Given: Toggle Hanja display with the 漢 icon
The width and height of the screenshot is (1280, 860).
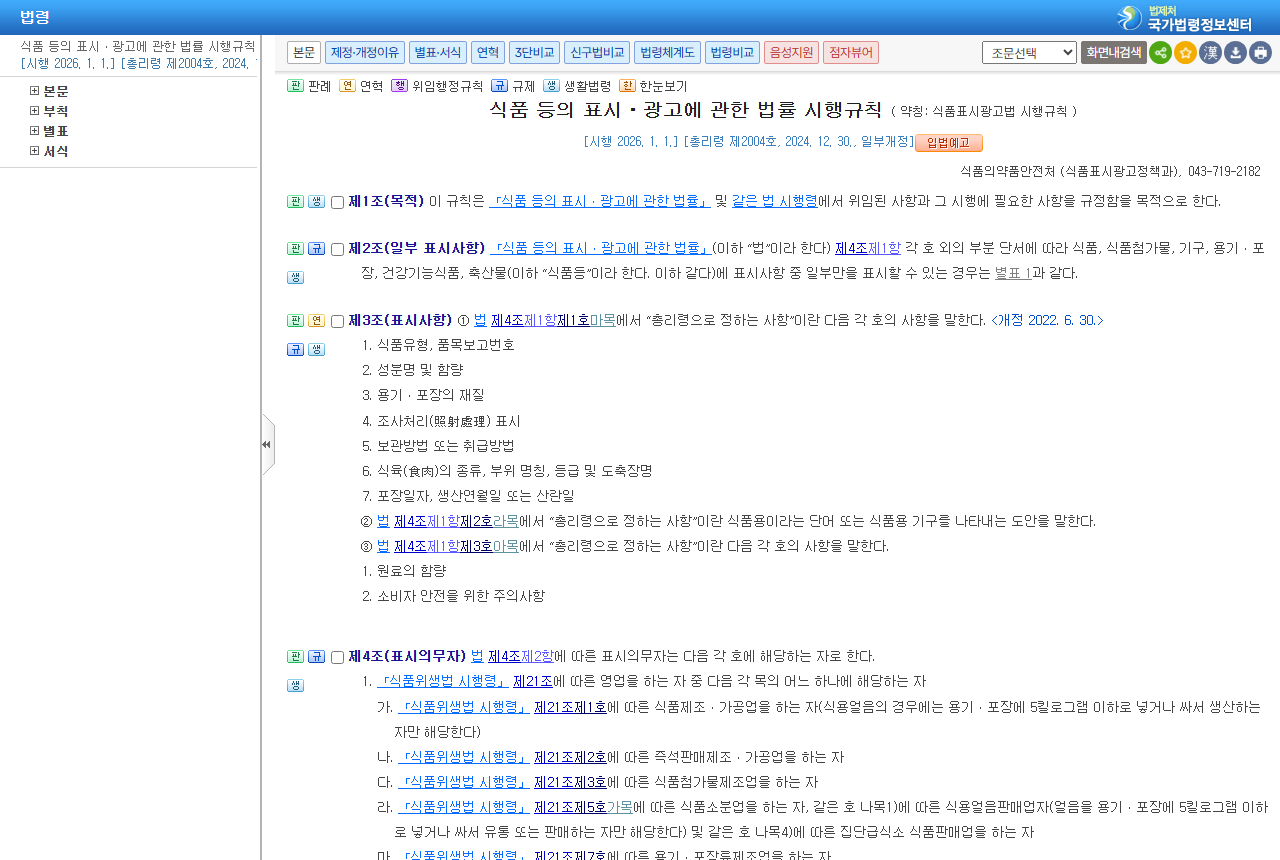Looking at the screenshot, I should pos(1210,53).
